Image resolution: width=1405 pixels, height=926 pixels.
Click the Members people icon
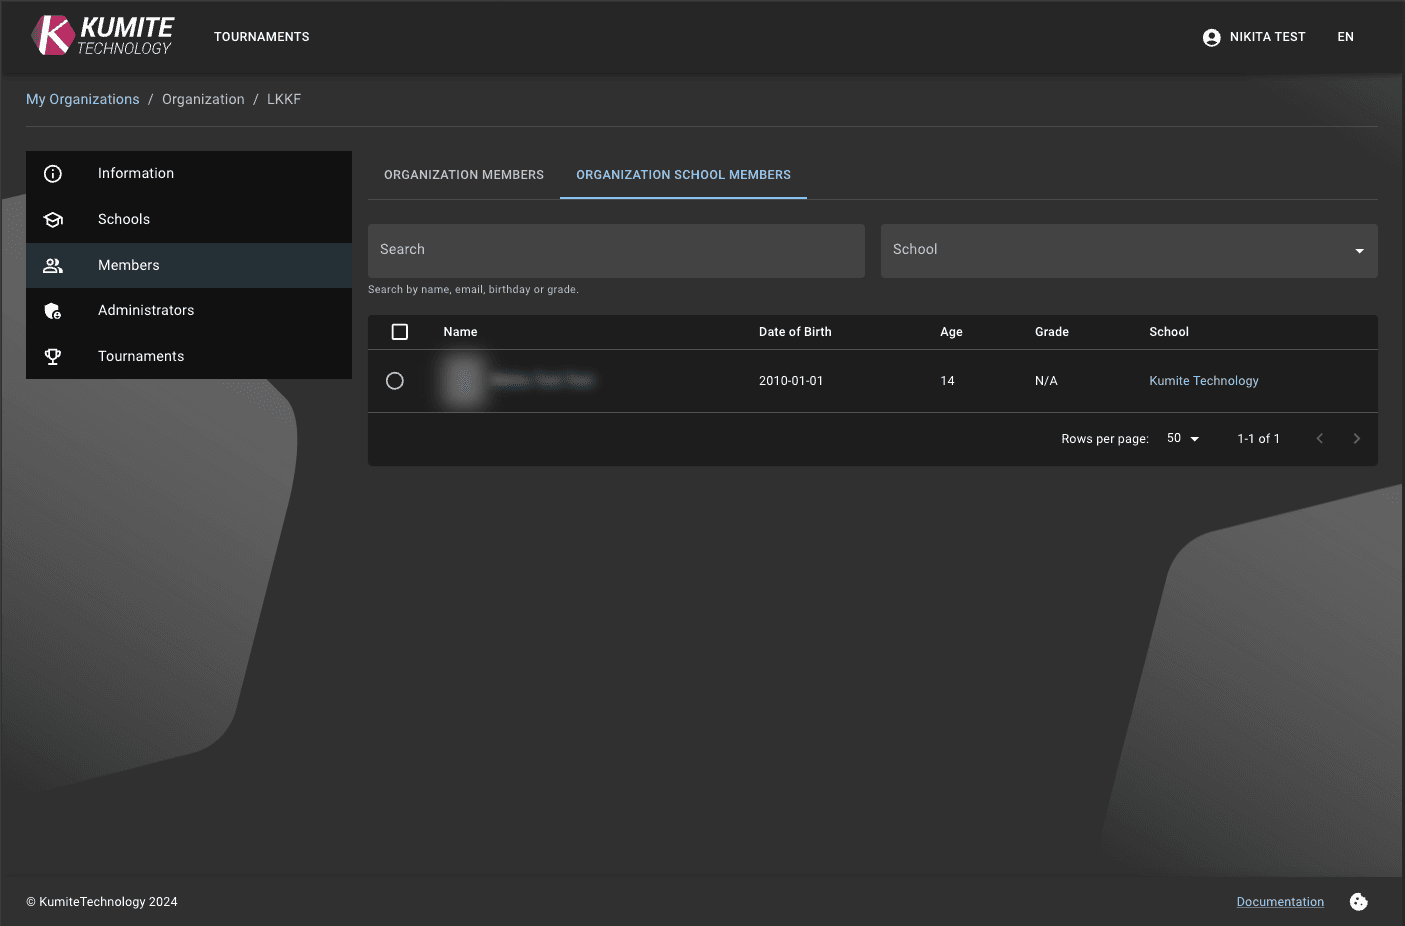53,266
